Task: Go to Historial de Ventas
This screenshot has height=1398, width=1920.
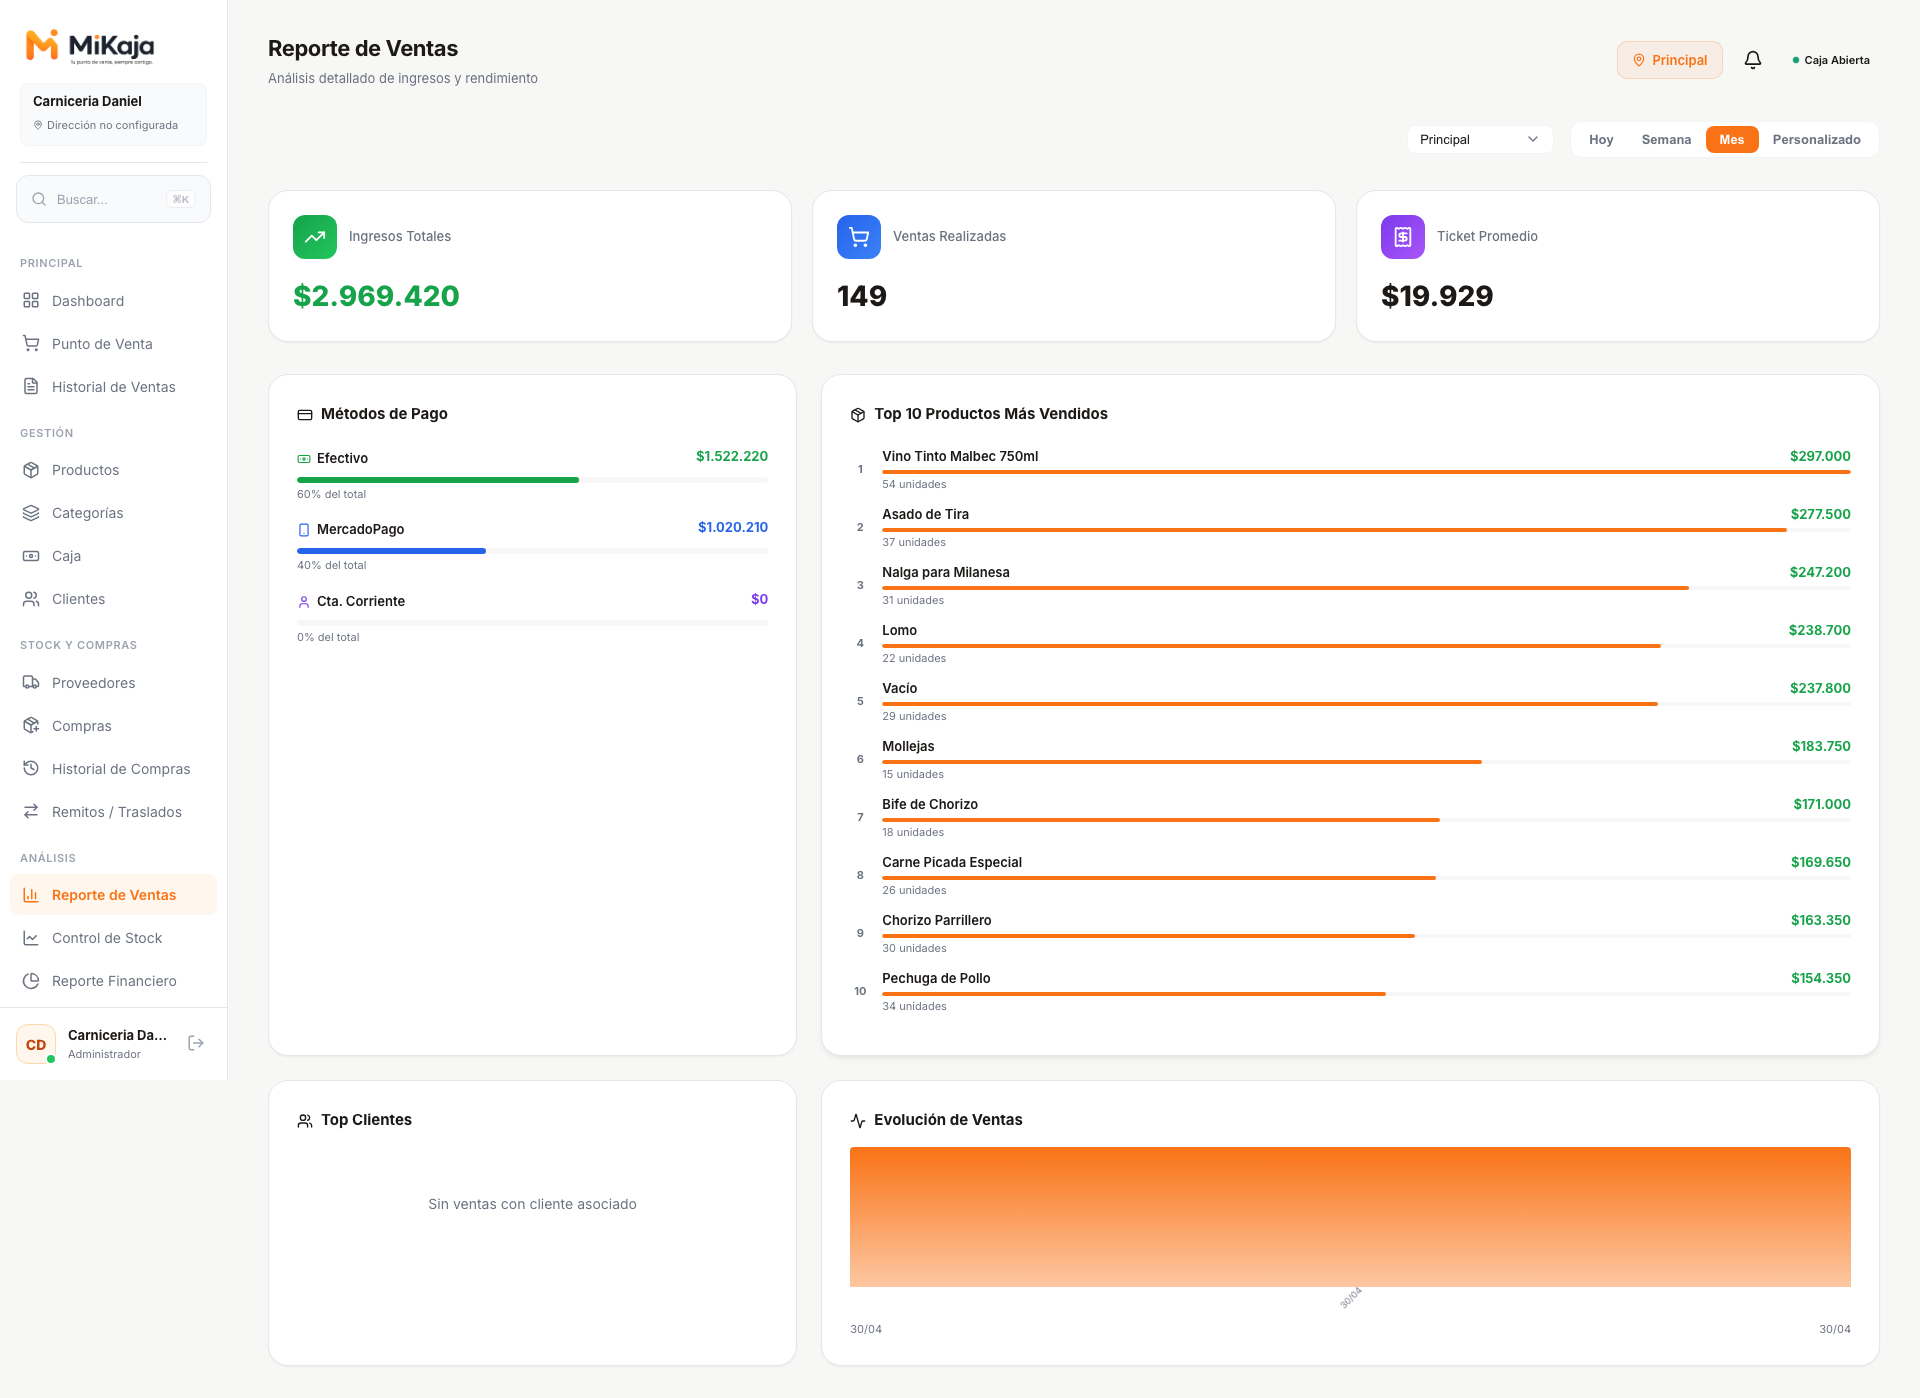Action: (113, 387)
